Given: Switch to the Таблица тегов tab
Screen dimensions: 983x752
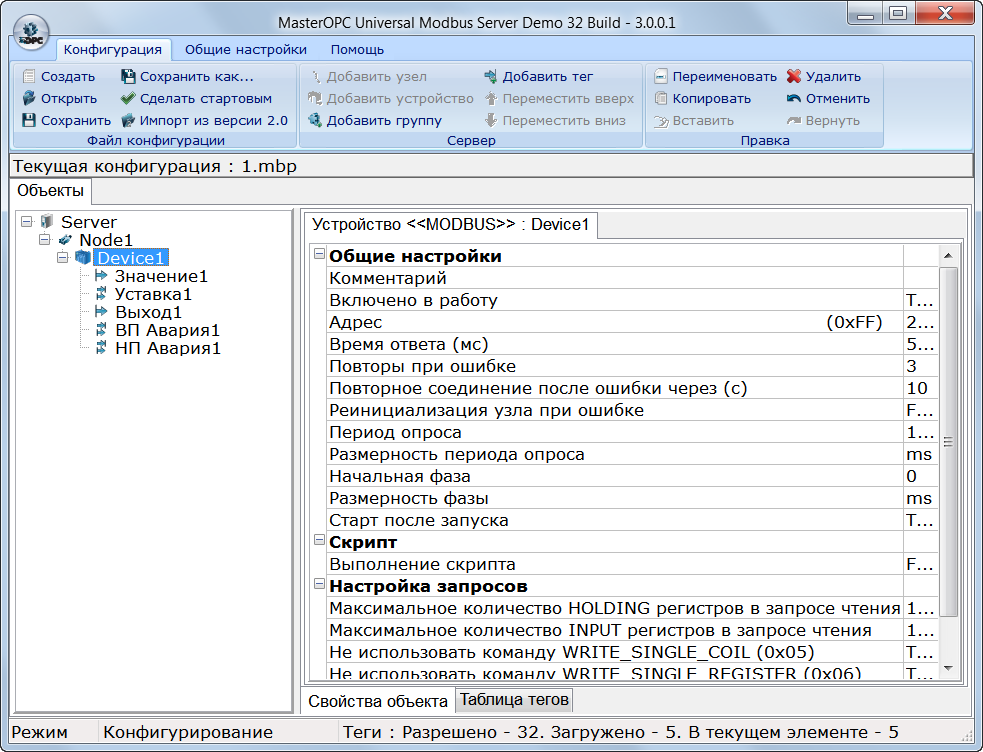Looking at the screenshot, I should [x=514, y=699].
